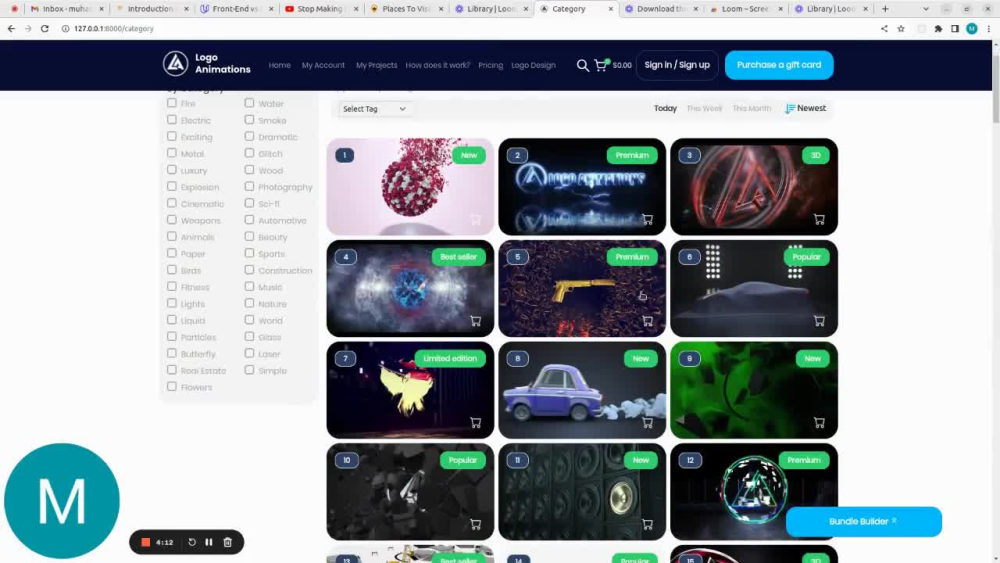The image size is (1000, 563).
Task: Filter by This Month
Action: point(751,108)
